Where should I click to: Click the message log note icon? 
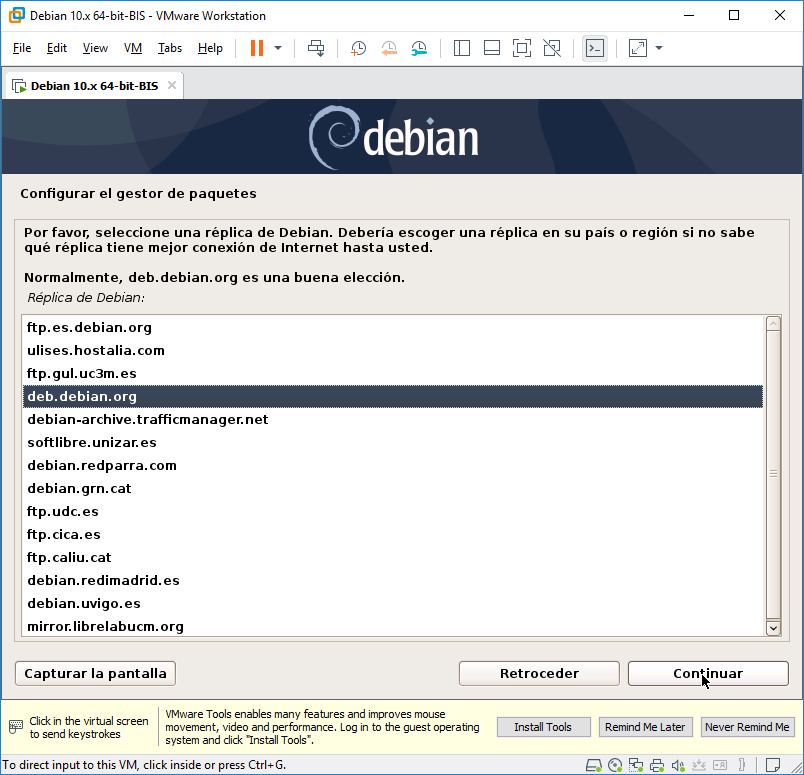pos(773,765)
